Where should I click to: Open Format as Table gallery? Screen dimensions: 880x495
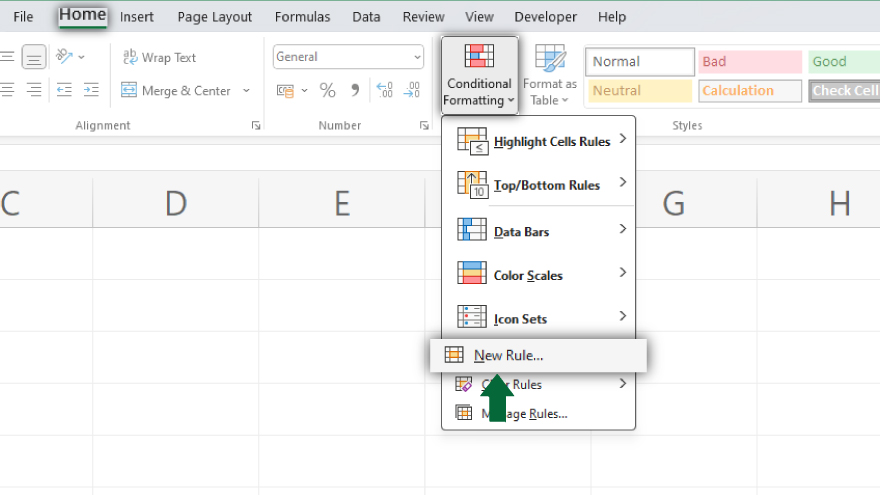pyautogui.click(x=550, y=75)
